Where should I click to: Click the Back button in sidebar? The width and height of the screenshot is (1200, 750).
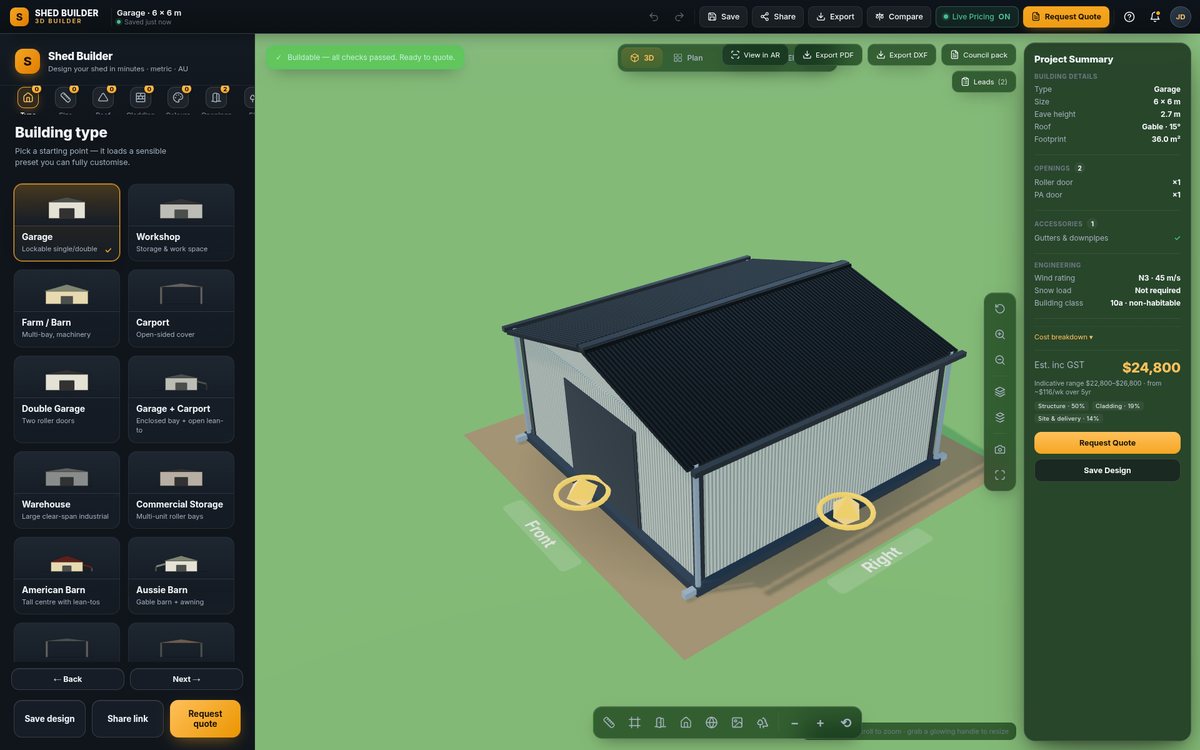pyautogui.click(x=68, y=679)
